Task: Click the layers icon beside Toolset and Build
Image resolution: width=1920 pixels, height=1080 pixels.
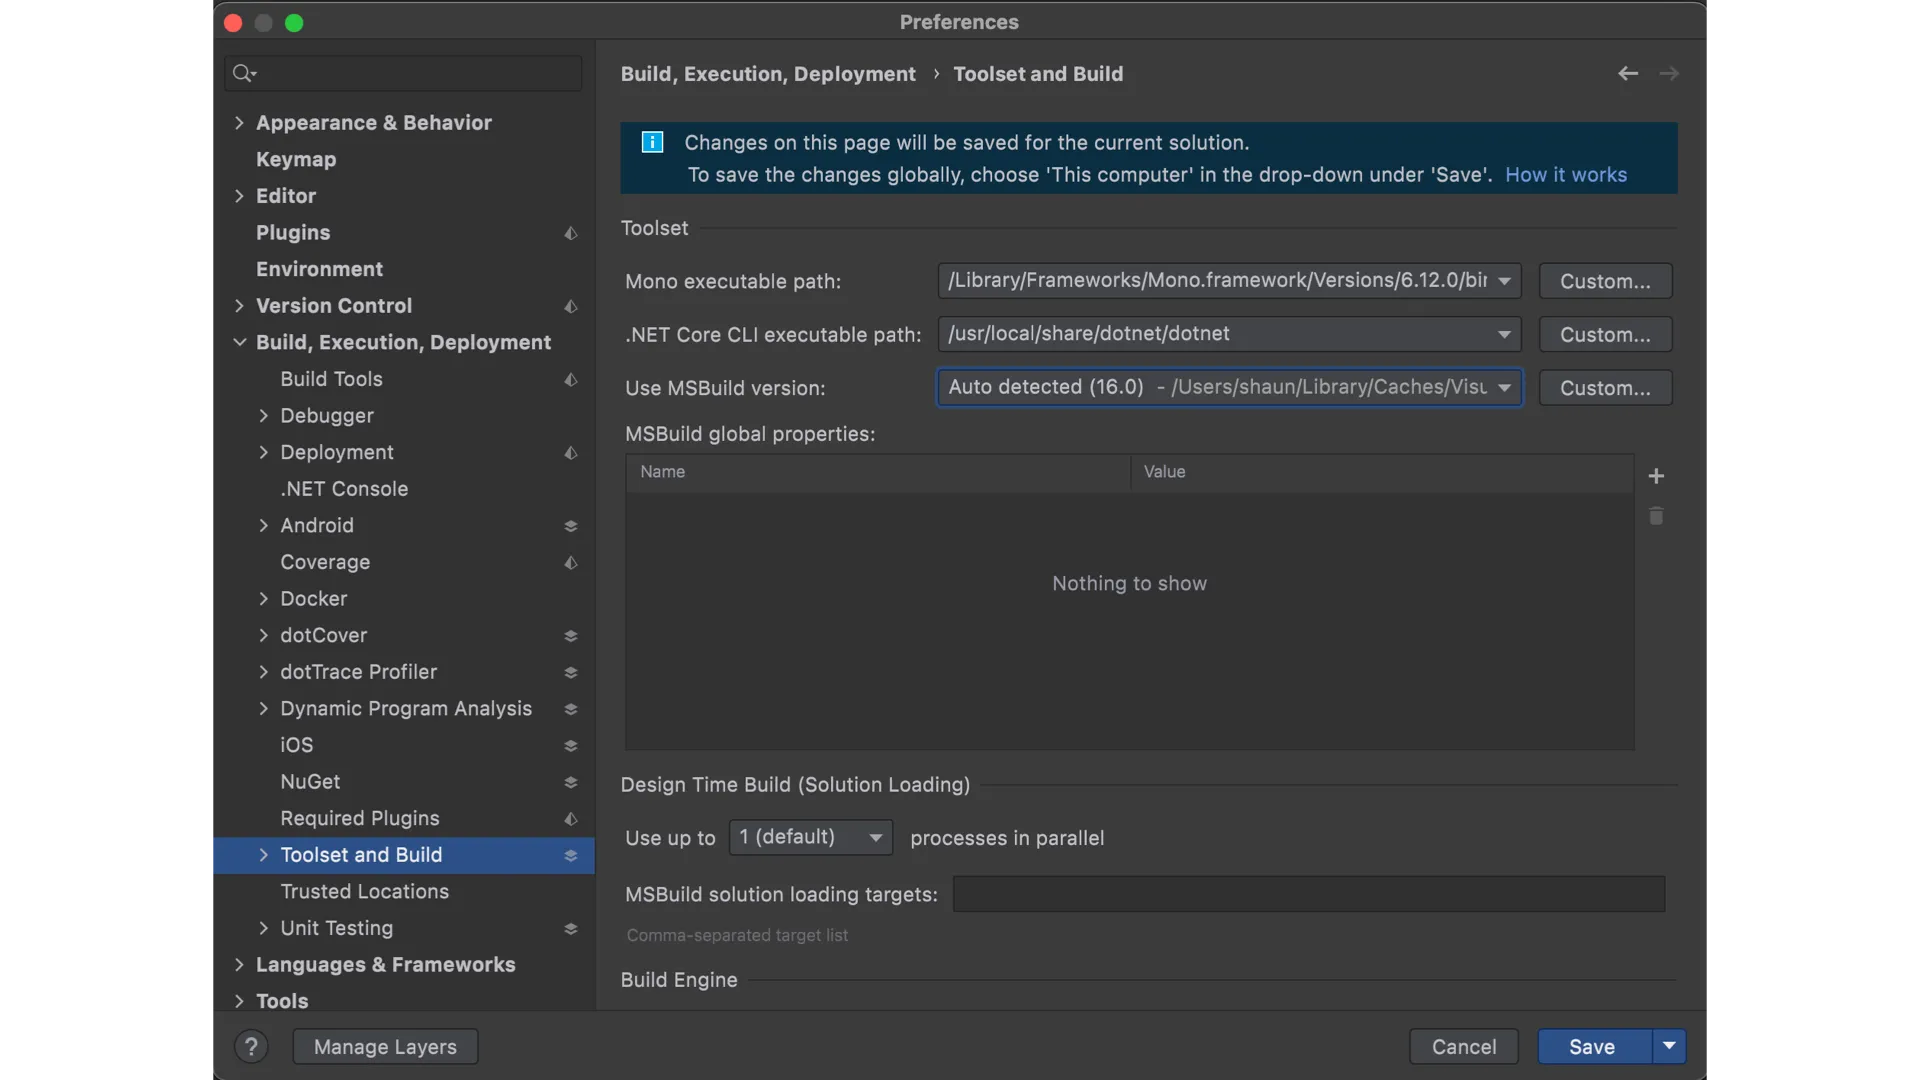Action: 571,856
